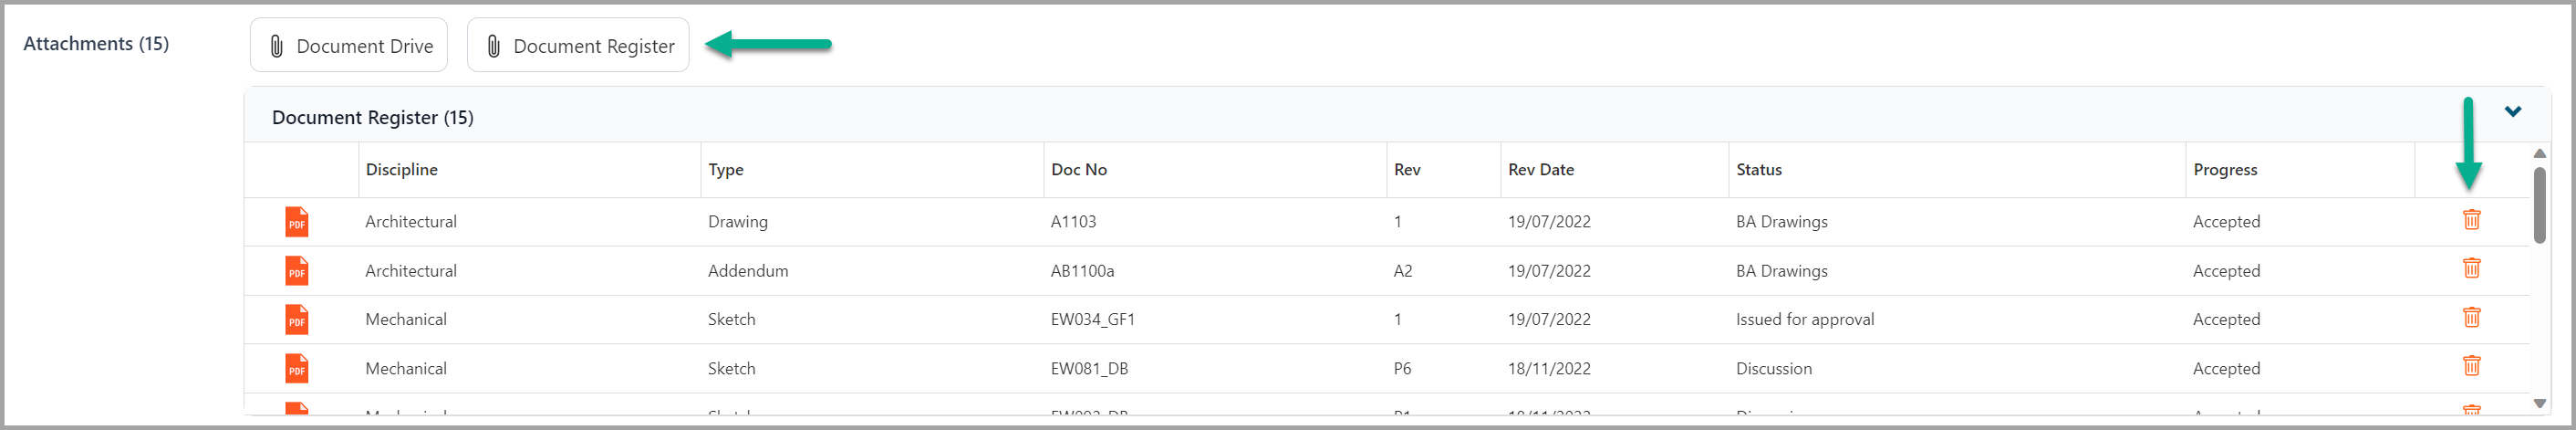Click trash icon for EW081_DB
This screenshot has height=430, width=2576.
pyautogui.click(x=2471, y=365)
